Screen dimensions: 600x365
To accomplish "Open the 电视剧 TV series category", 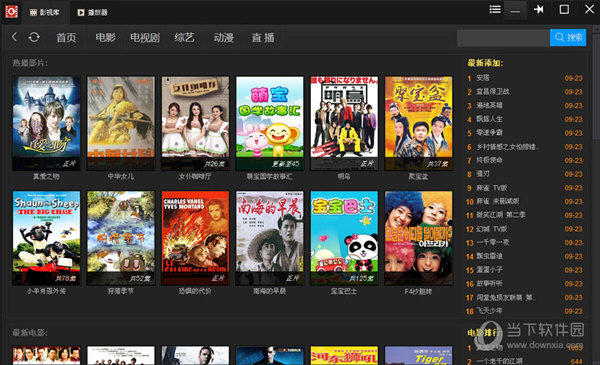I will (x=145, y=37).
